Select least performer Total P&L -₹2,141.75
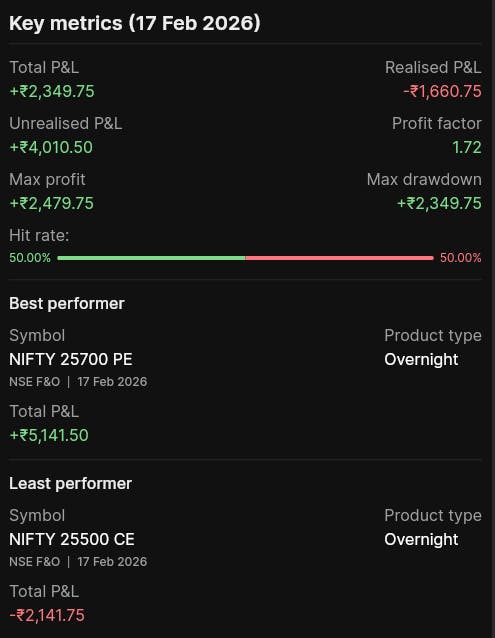The image size is (495, 638). 47,615
